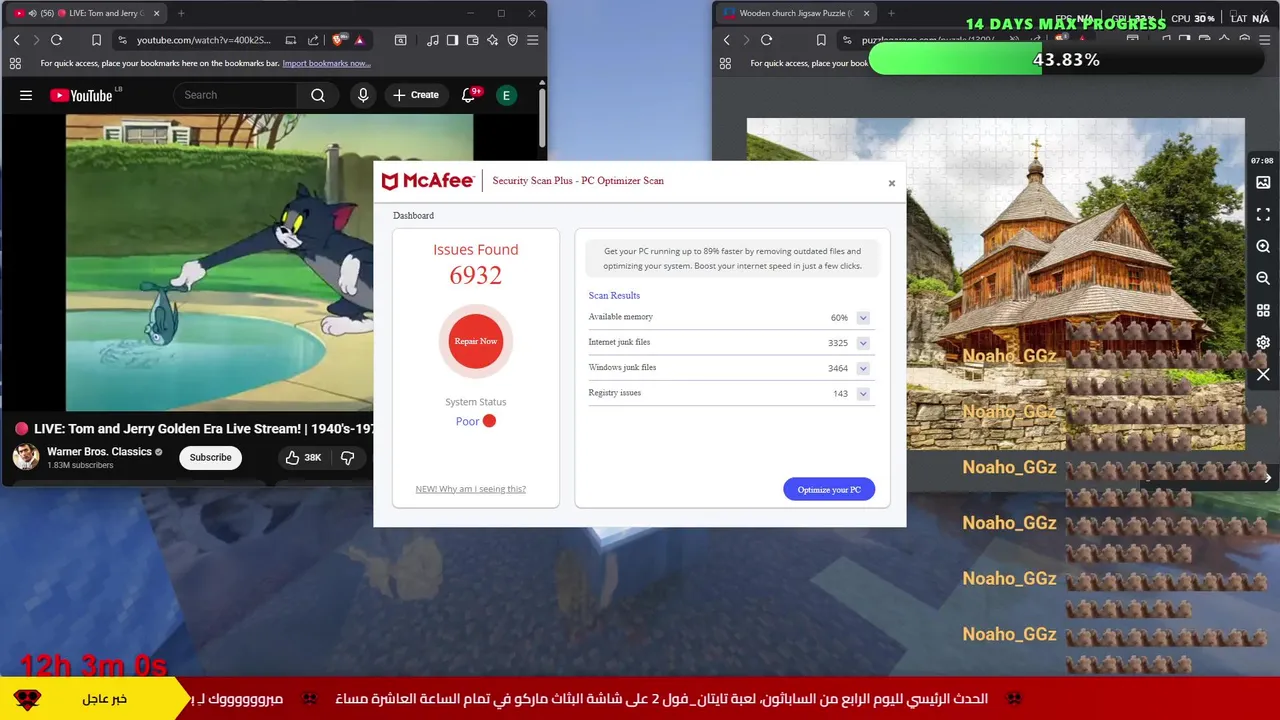
Task: Open YouTube notifications bell
Action: pos(468,95)
